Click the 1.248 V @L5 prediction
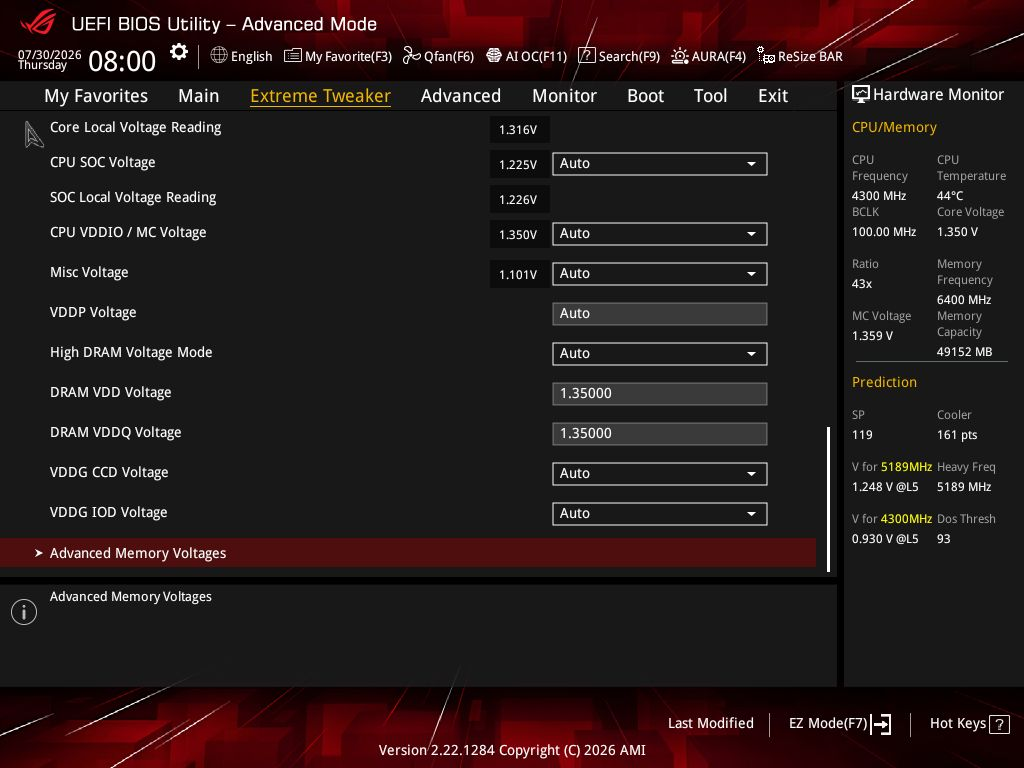1024x768 pixels. pyautogui.click(x=885, y=487)
